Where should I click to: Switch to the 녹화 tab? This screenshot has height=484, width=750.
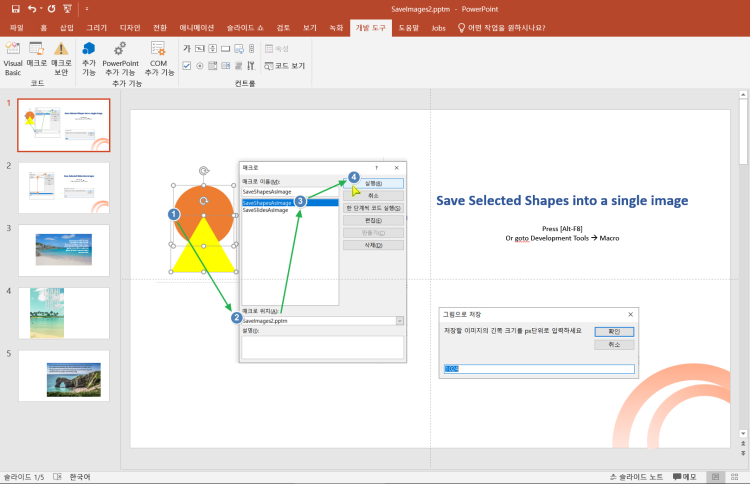pos(336,28)
